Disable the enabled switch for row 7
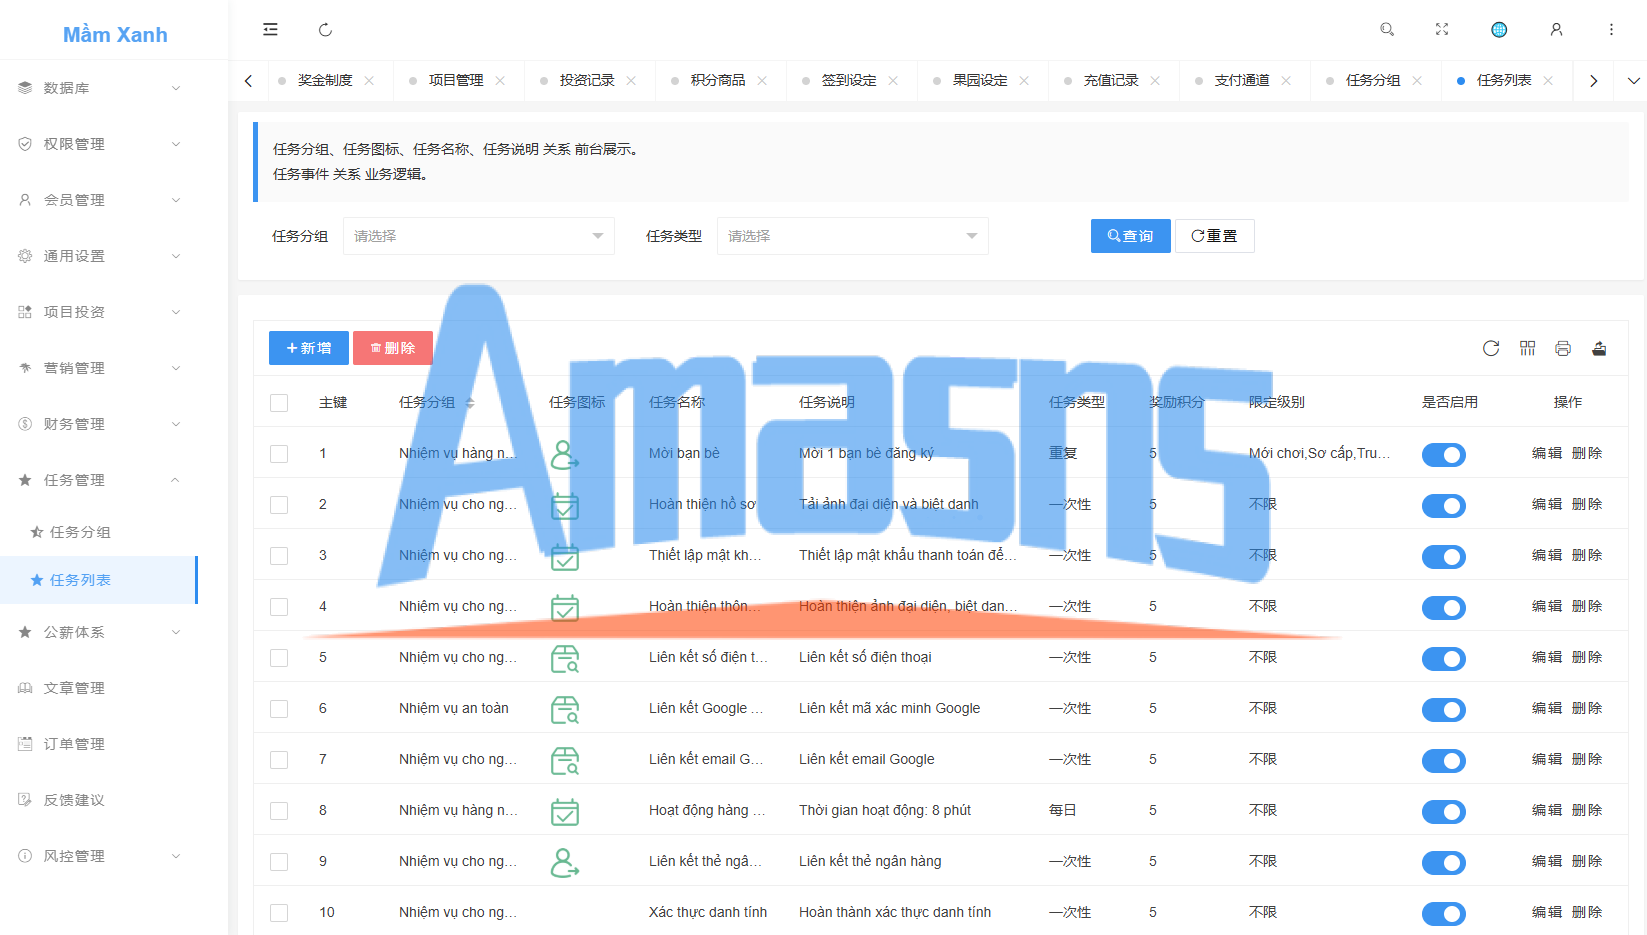Viewport: 1647px width, 935px height. click(x=1444, y=760)
